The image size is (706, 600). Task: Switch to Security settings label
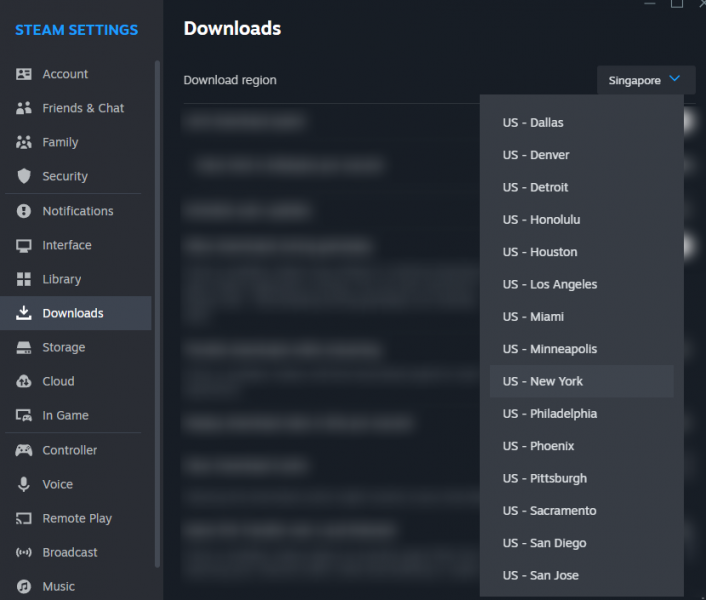click(x=65, y=176)
